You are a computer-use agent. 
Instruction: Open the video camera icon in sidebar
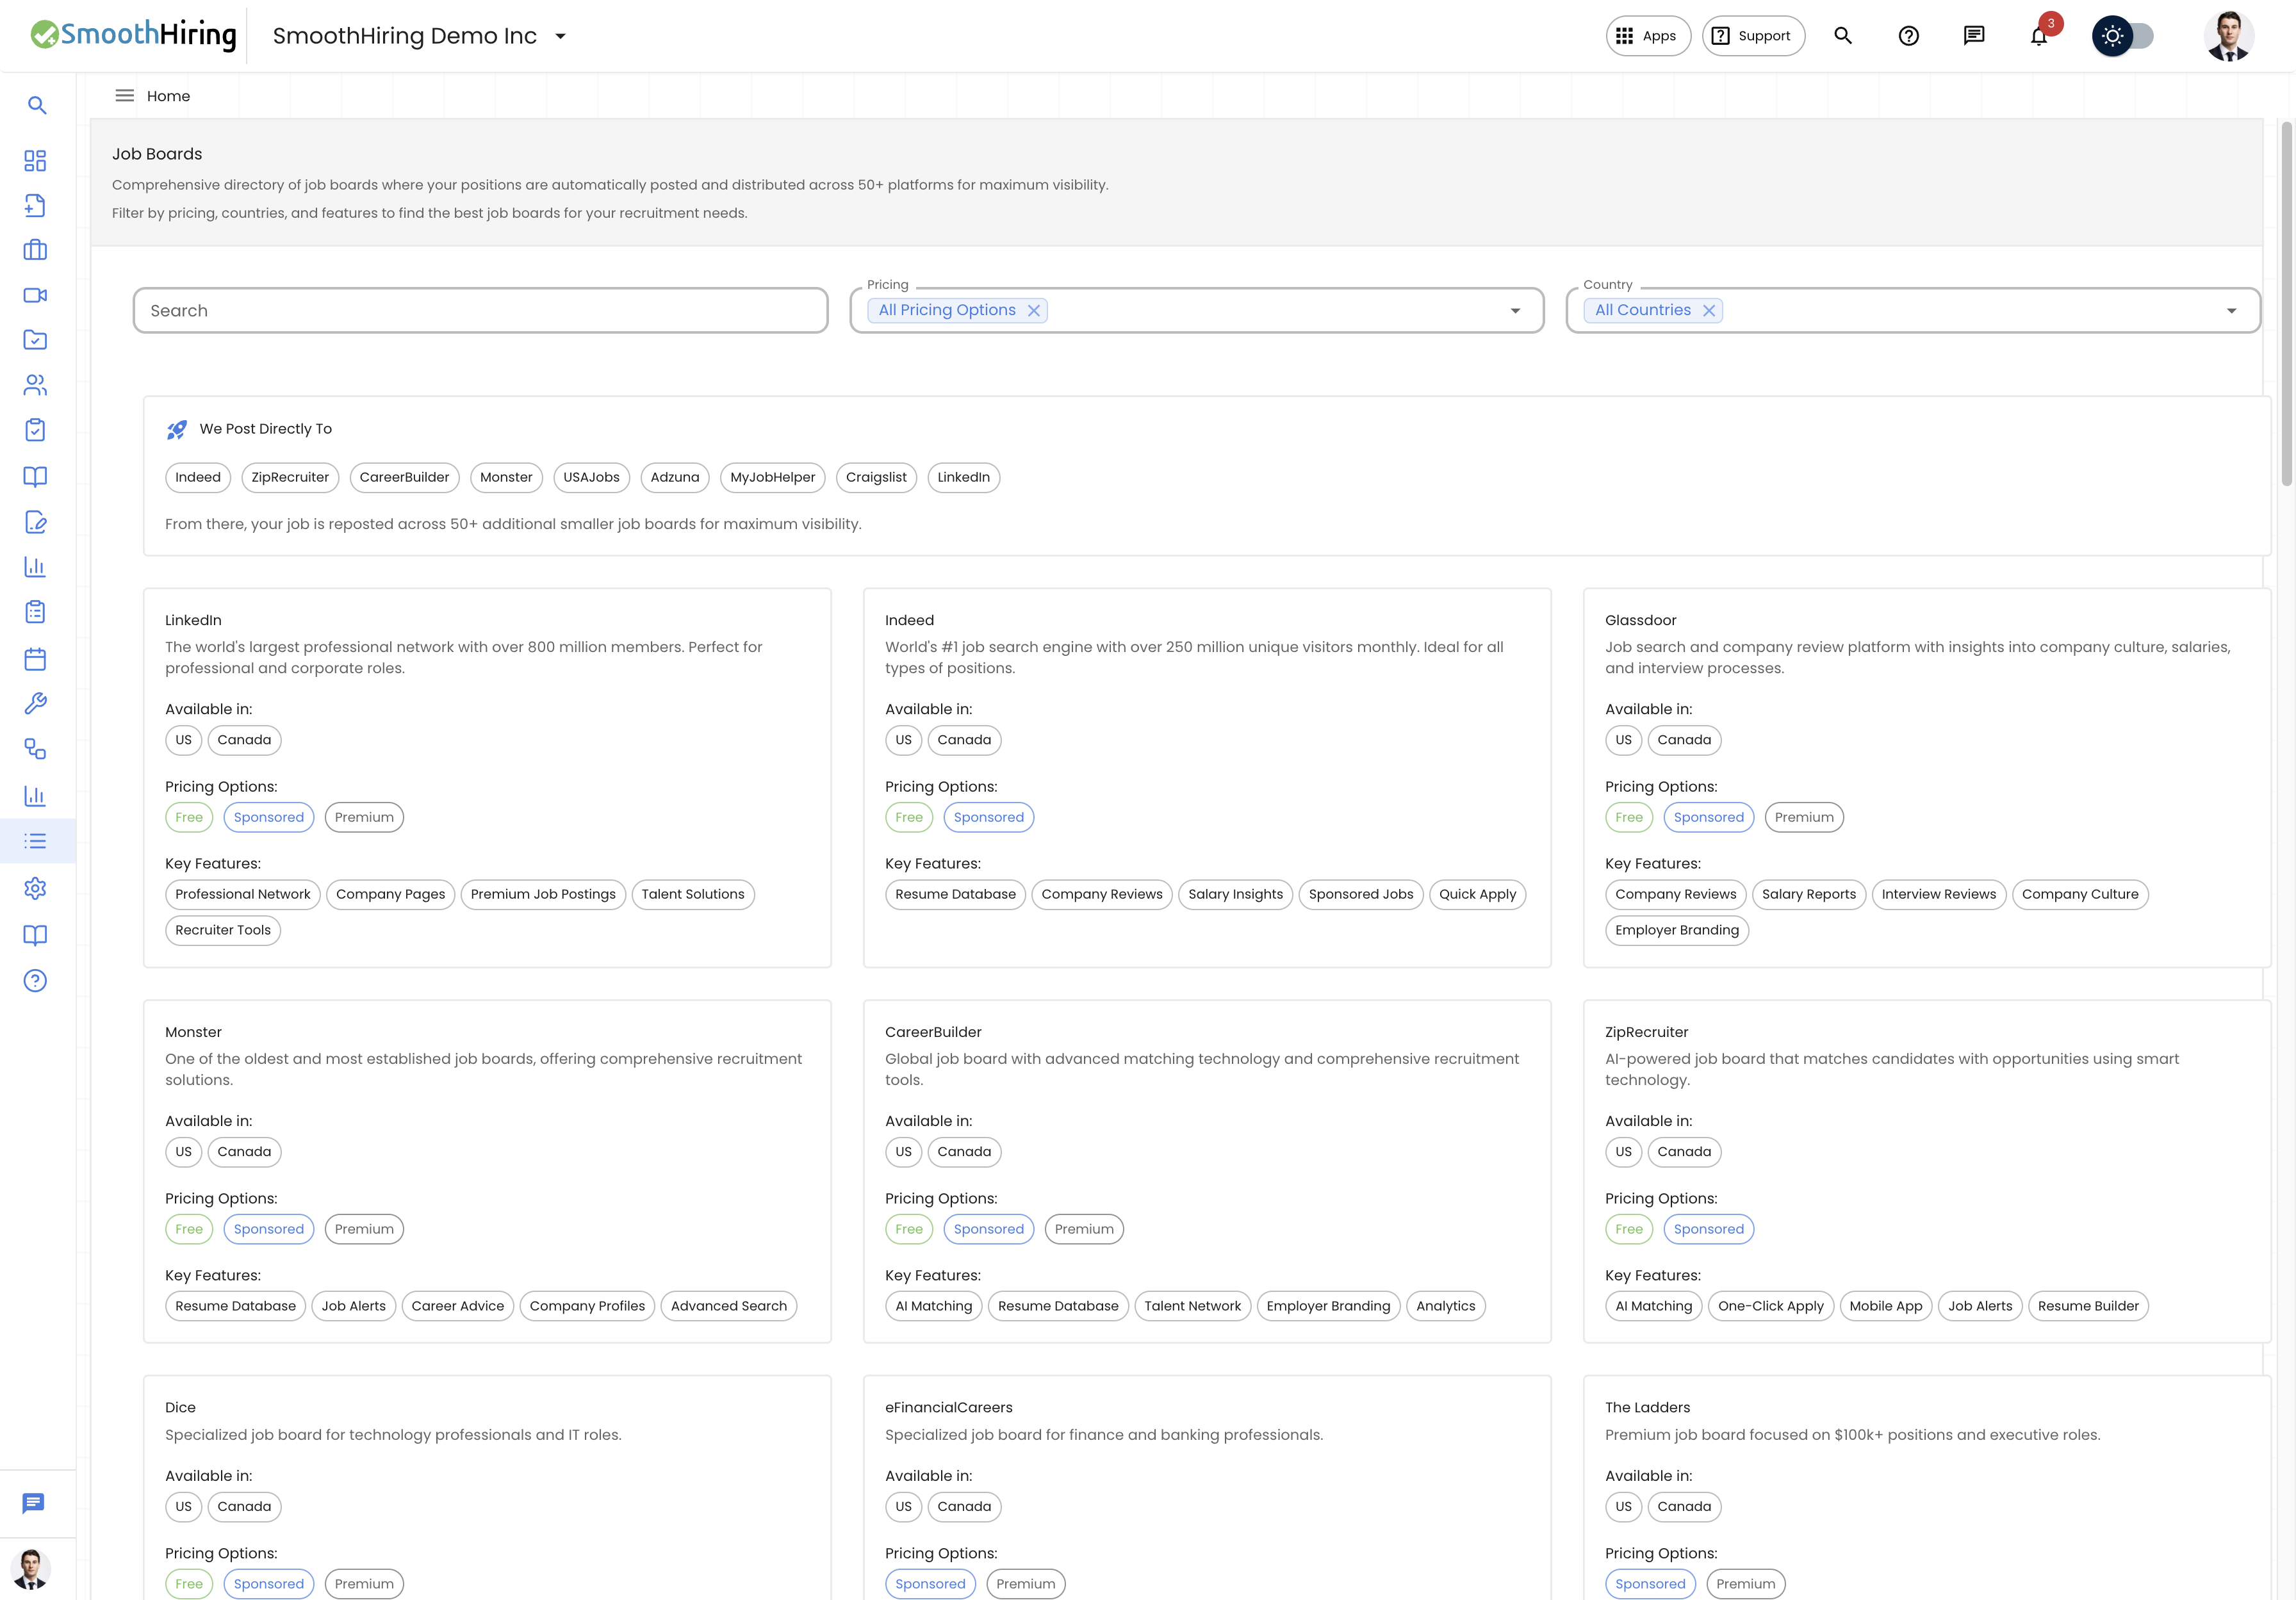coord(35,295)
